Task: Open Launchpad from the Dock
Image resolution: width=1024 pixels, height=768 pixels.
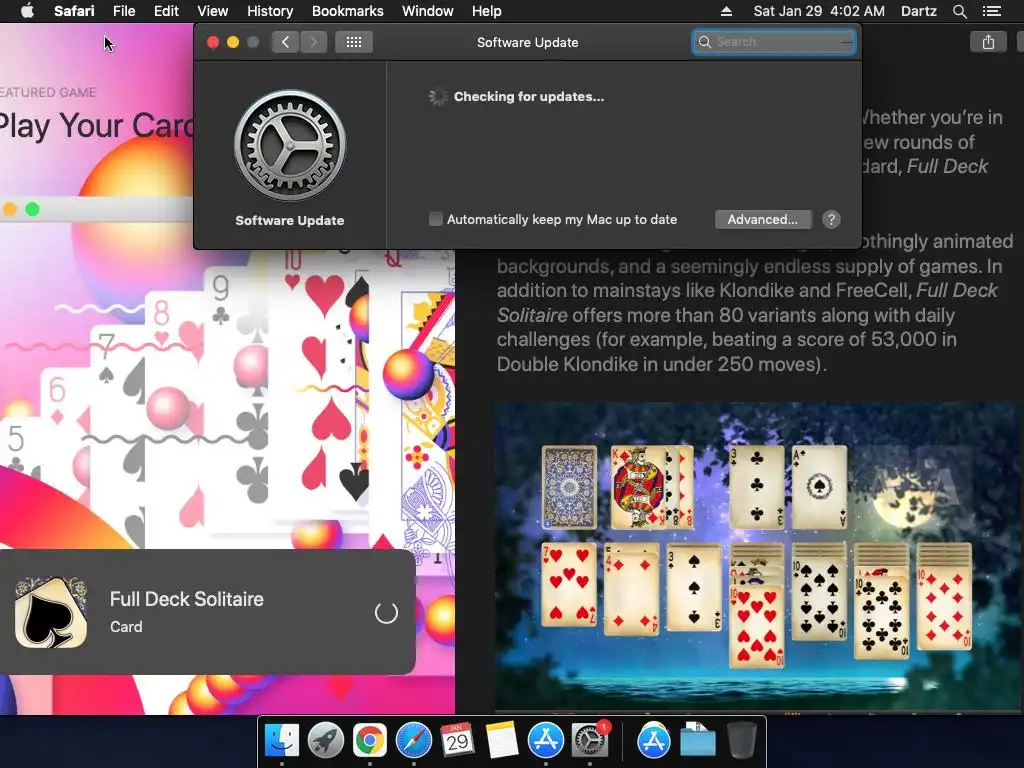Action: click(326, 741)
